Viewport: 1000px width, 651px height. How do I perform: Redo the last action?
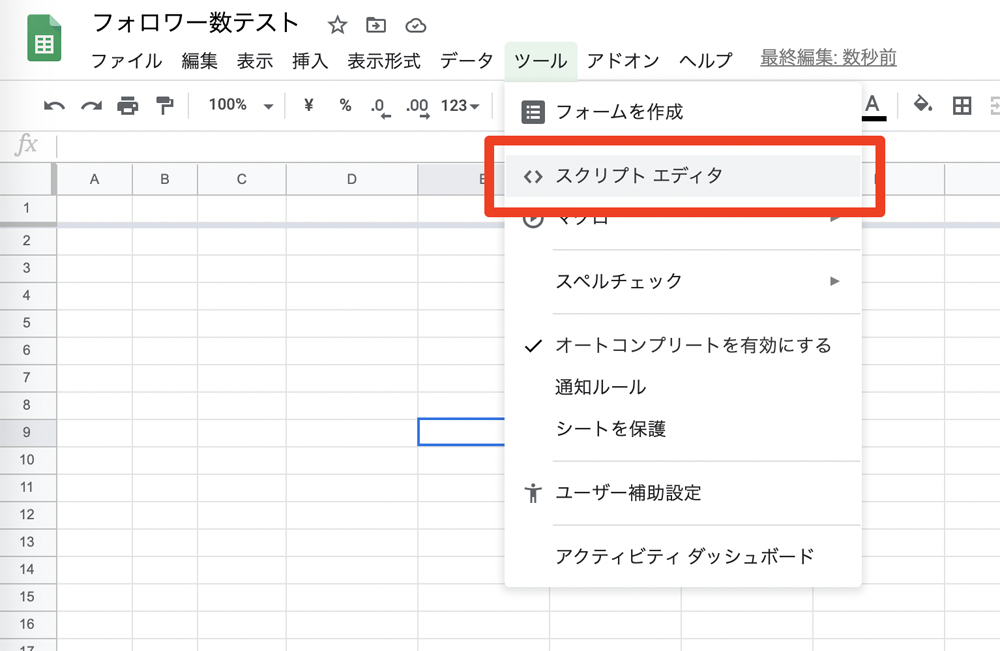(91, 106)
